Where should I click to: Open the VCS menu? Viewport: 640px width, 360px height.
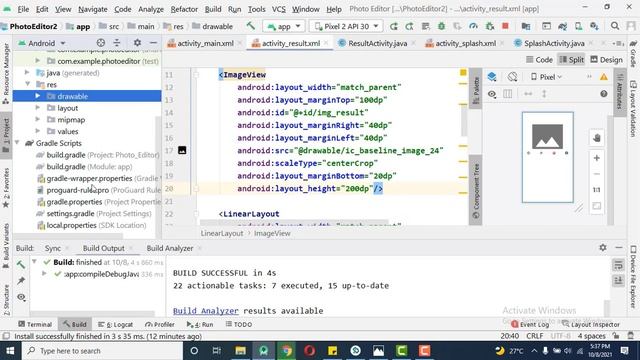coord(279,9)
